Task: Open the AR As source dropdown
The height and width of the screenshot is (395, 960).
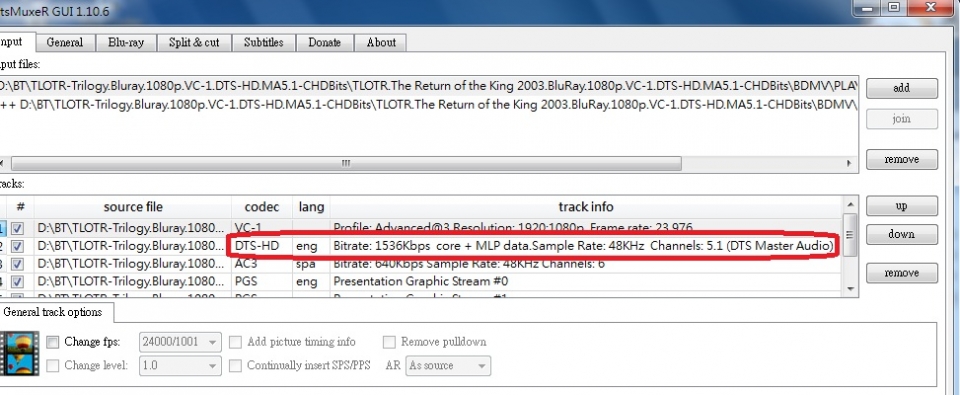Action: click(448, 366)
